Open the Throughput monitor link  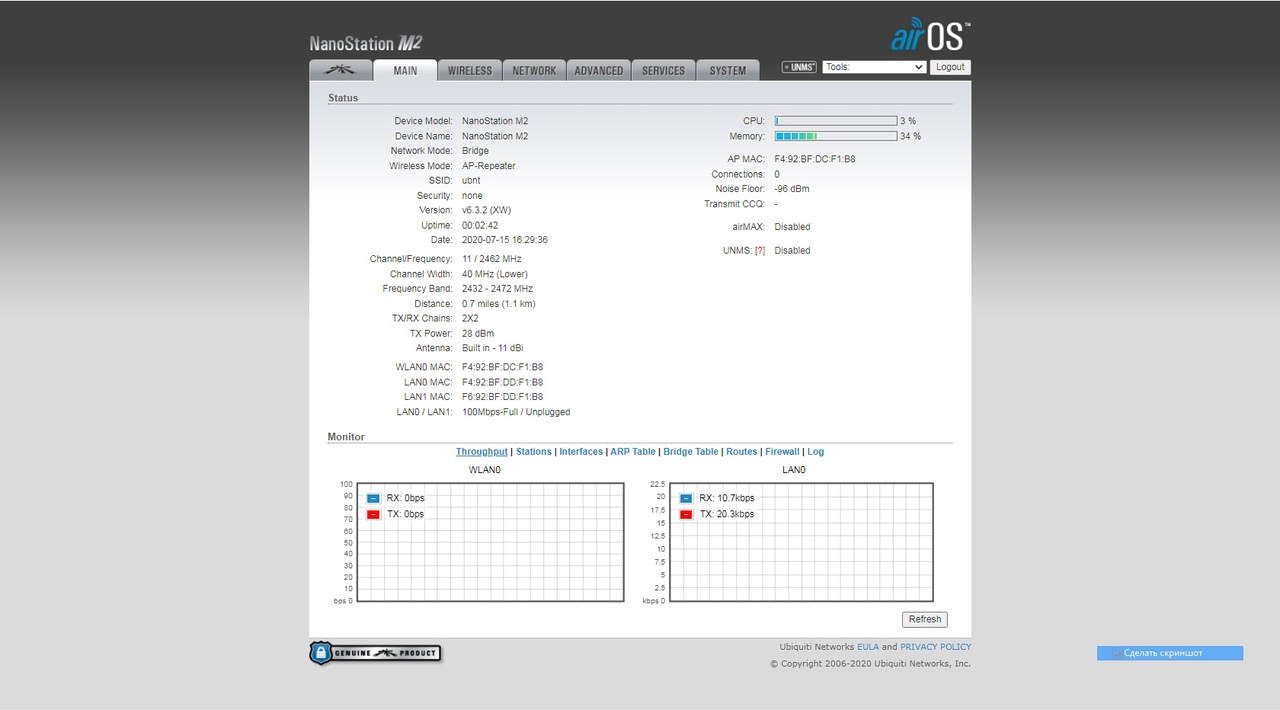[482, 452]
